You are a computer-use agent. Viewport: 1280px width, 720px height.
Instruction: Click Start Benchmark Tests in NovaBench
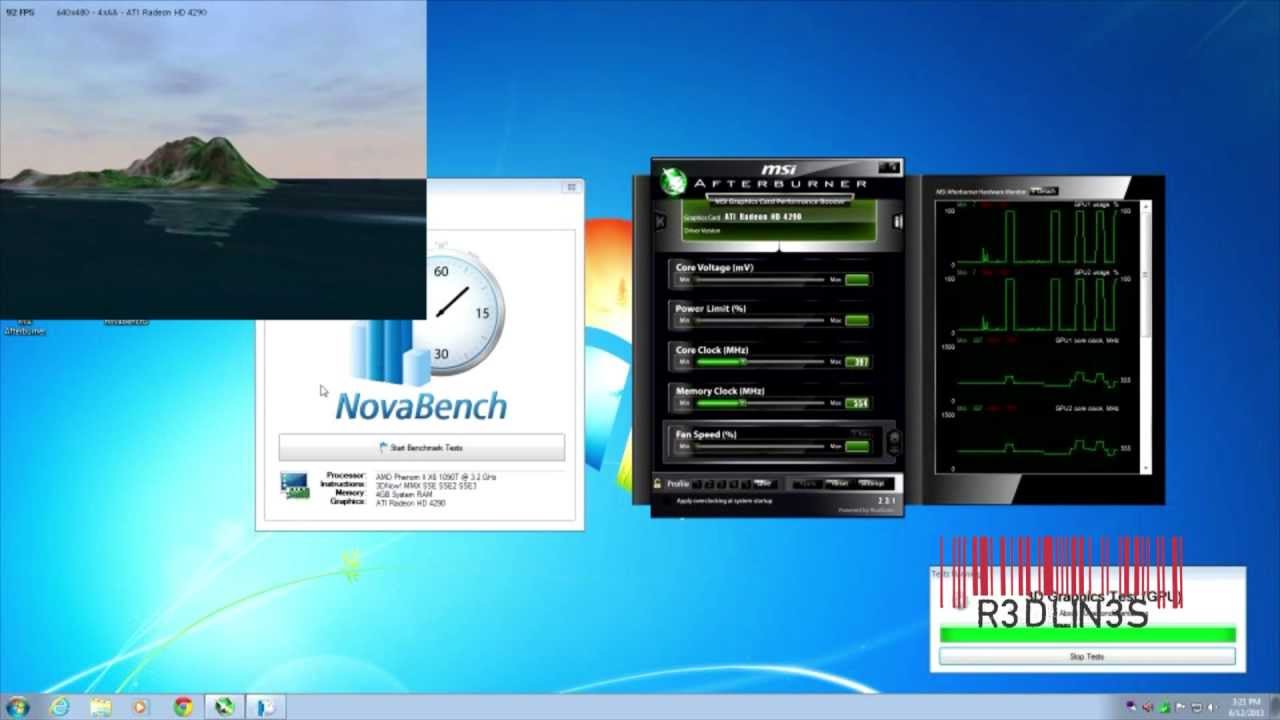click(x=421, y=447)
